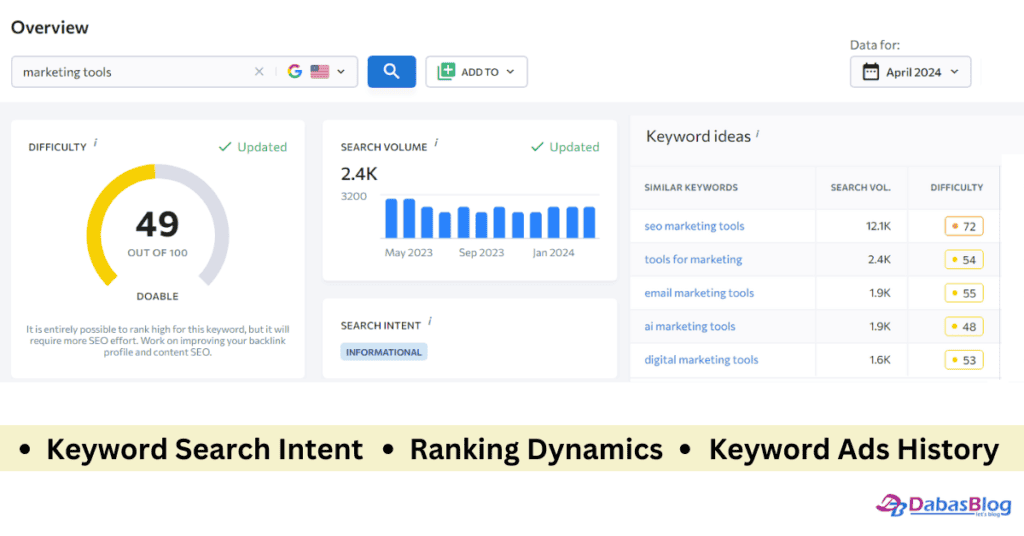Click the Difficulty info icon

point(95,142)
